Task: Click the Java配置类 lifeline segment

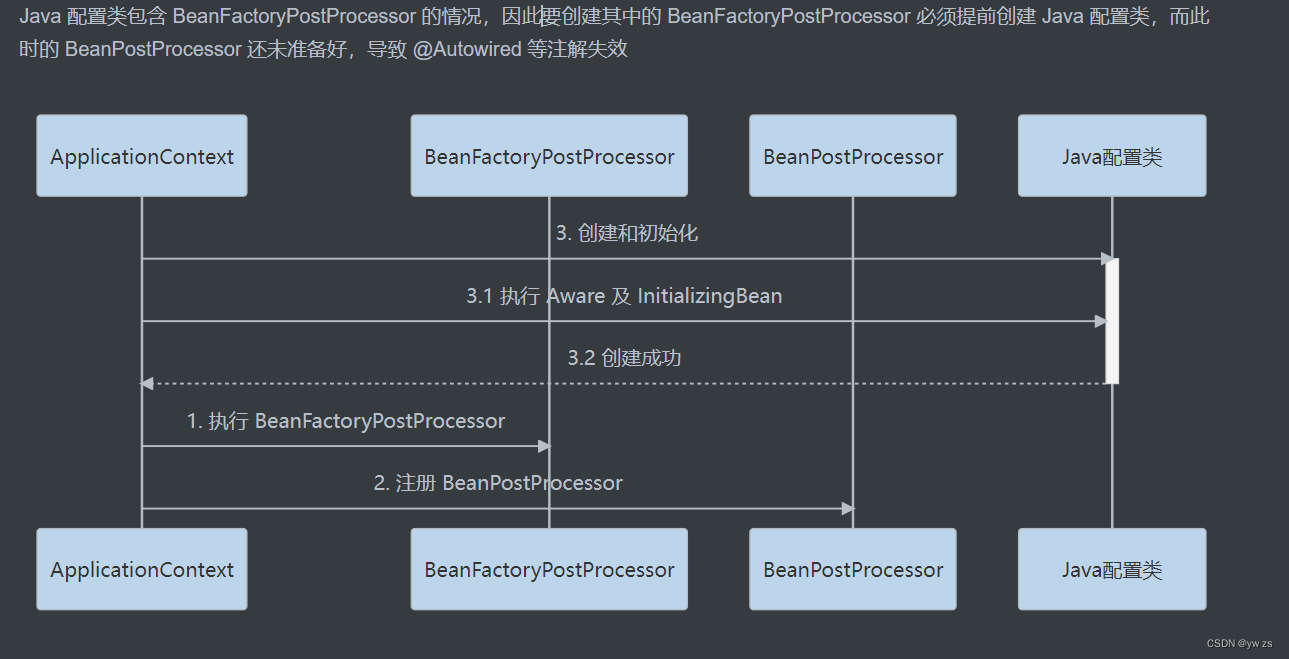Action: (x=1111, y=460)
